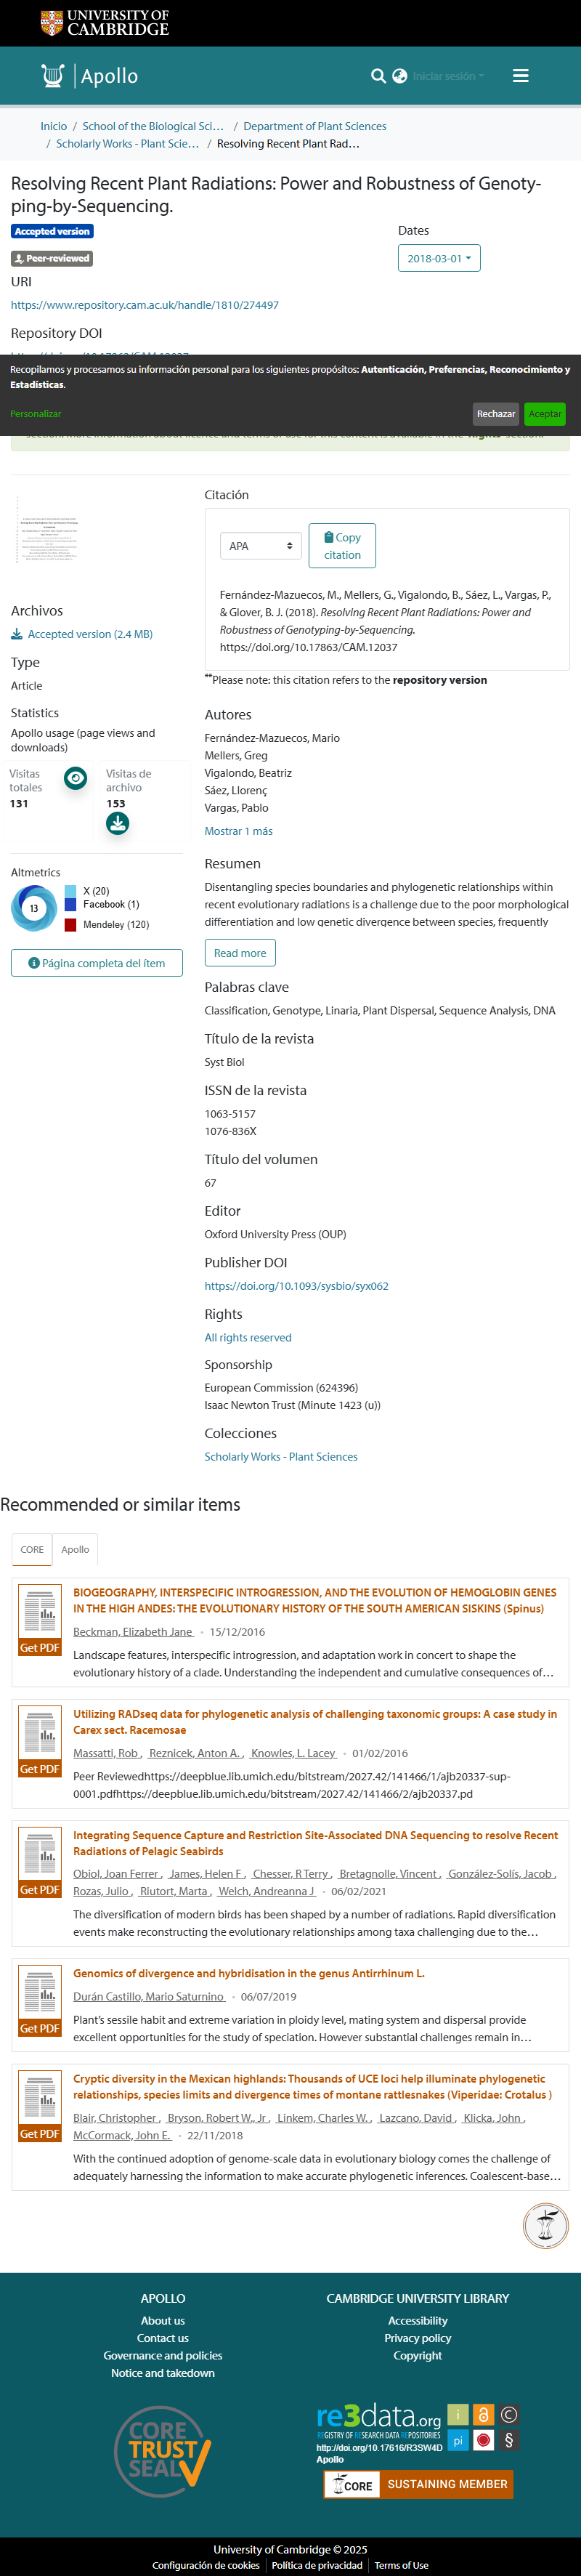The width and height of the screenshot is (581, 2576).
Task: Click the eye icon for total visits
Action: 75,778
